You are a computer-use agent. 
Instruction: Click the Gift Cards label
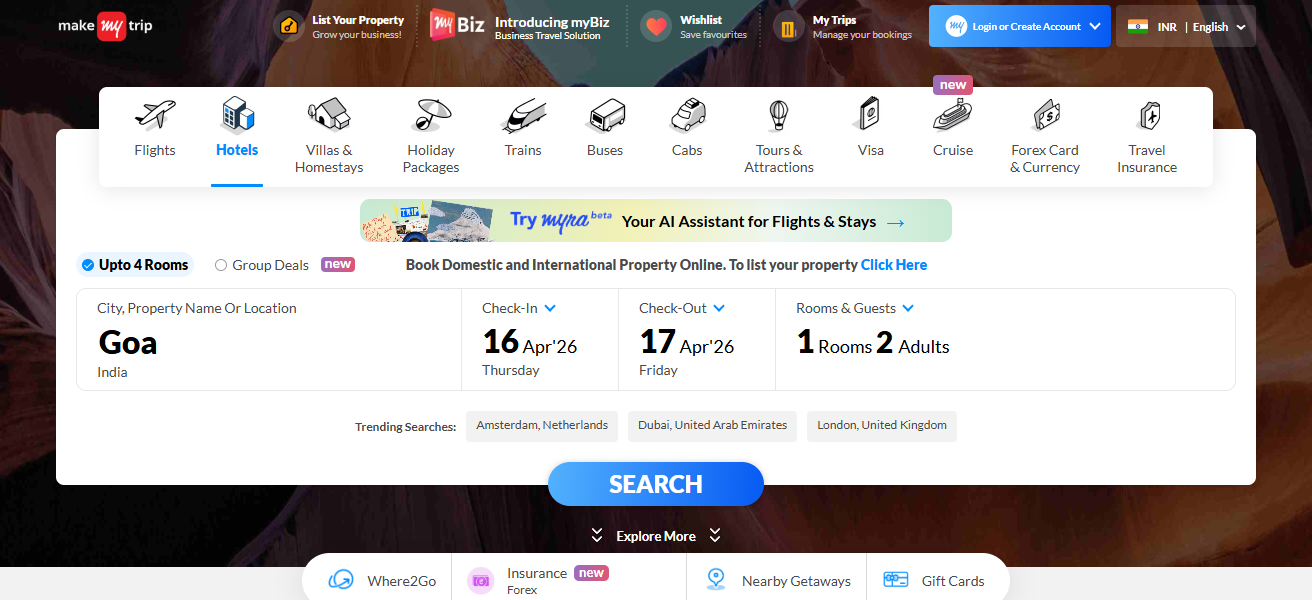tap(953, 581)
